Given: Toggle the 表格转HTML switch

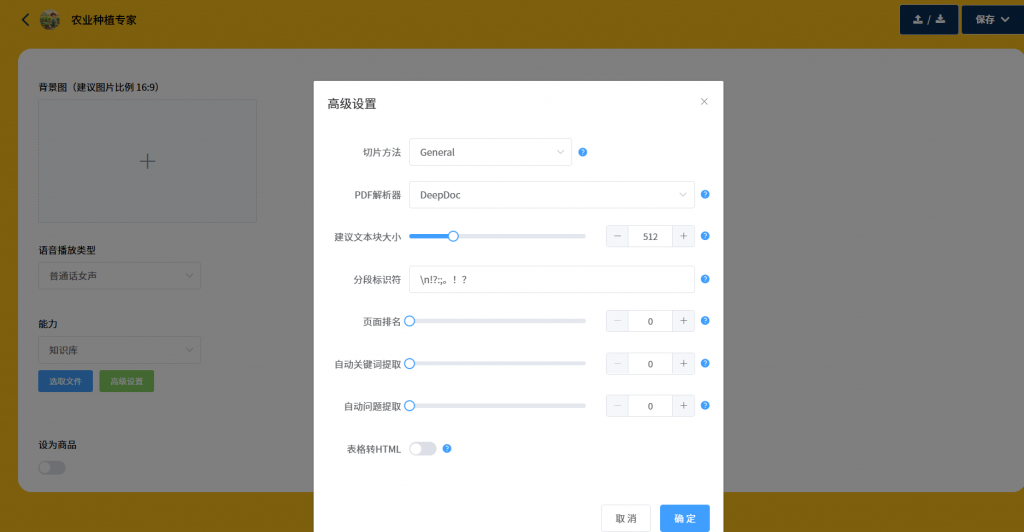Looking at the screenshot, I should pyautogui.click(x=423, y=449).
